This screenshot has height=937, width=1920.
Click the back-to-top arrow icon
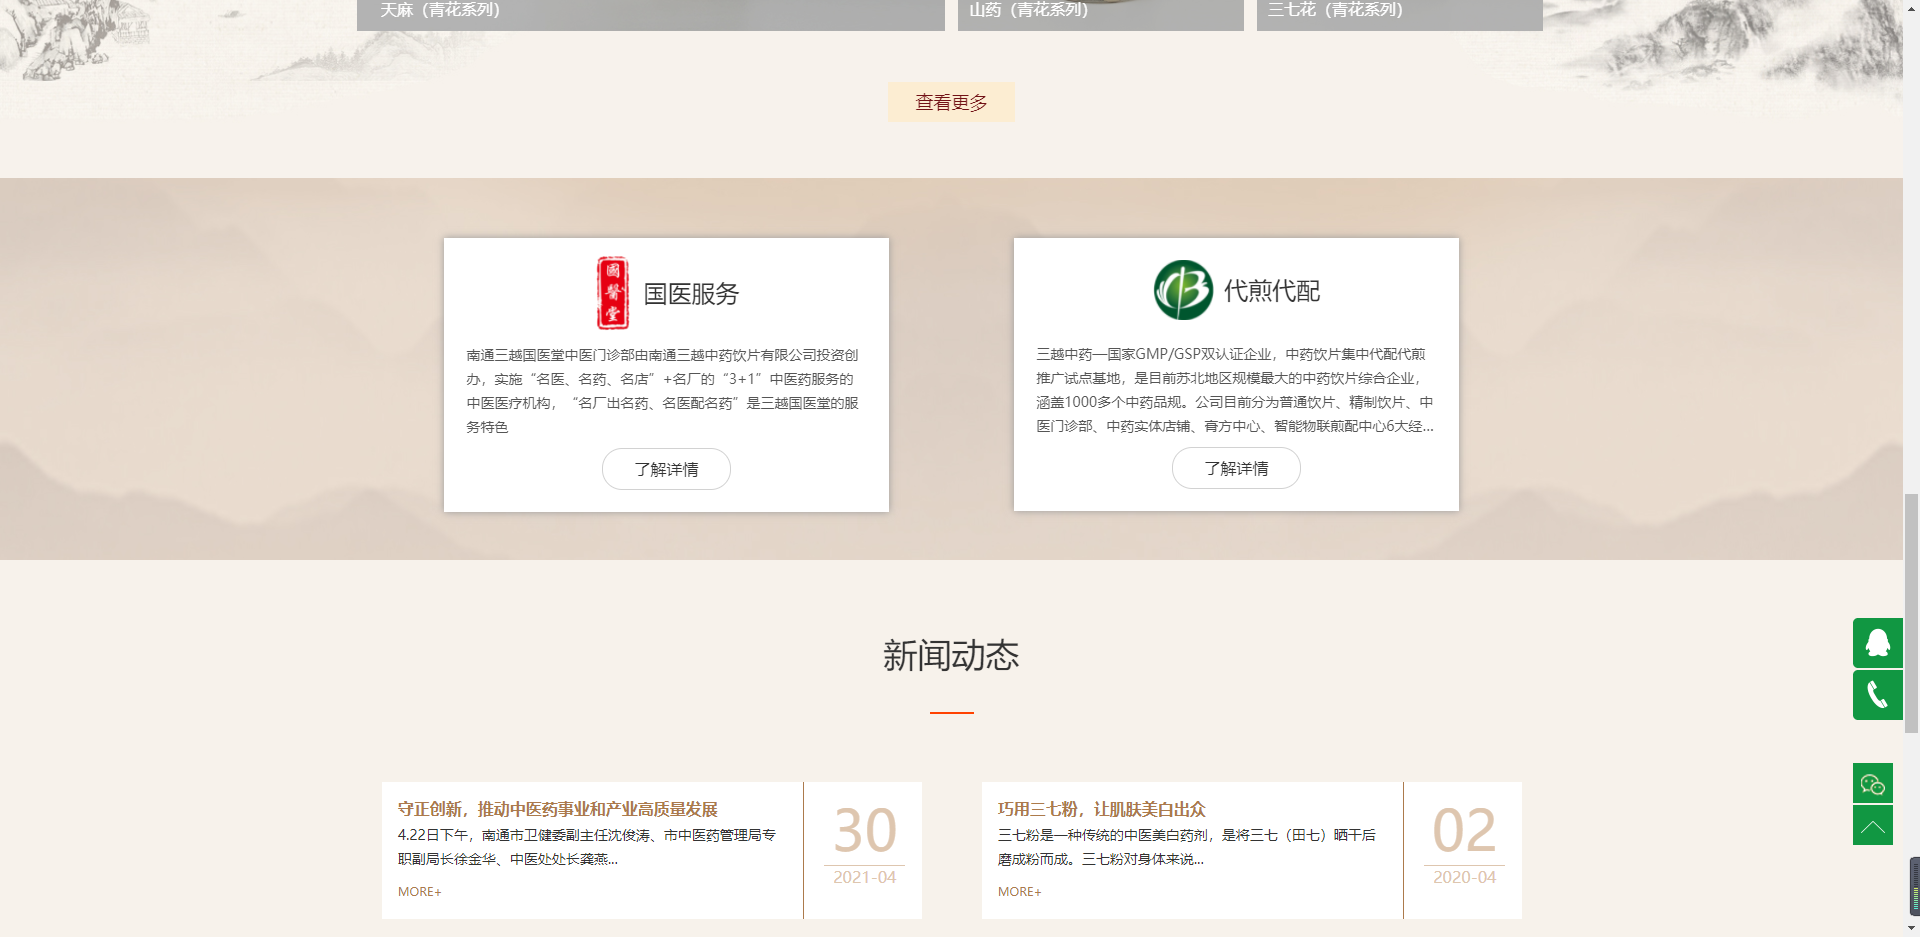coord(1872,826)
